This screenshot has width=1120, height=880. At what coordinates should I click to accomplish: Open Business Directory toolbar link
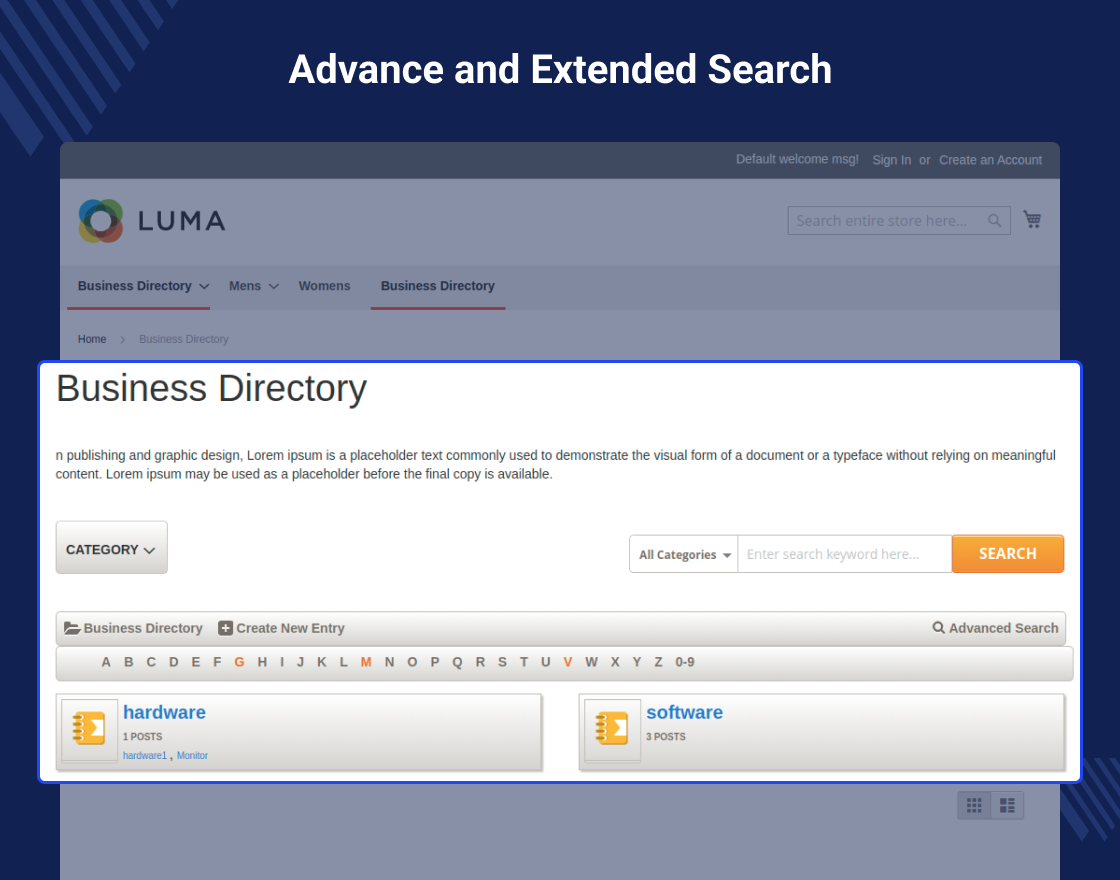134,628
